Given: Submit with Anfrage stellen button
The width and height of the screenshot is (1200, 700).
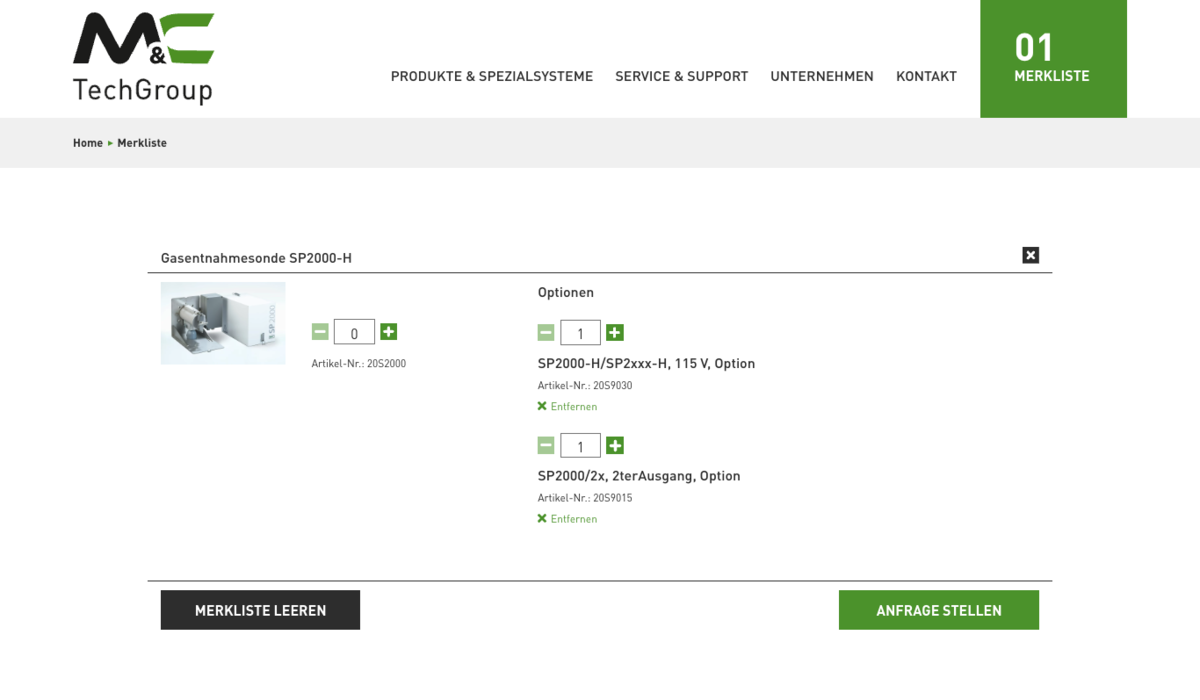Looking at the screenshot, I should (x=938, y=610).
